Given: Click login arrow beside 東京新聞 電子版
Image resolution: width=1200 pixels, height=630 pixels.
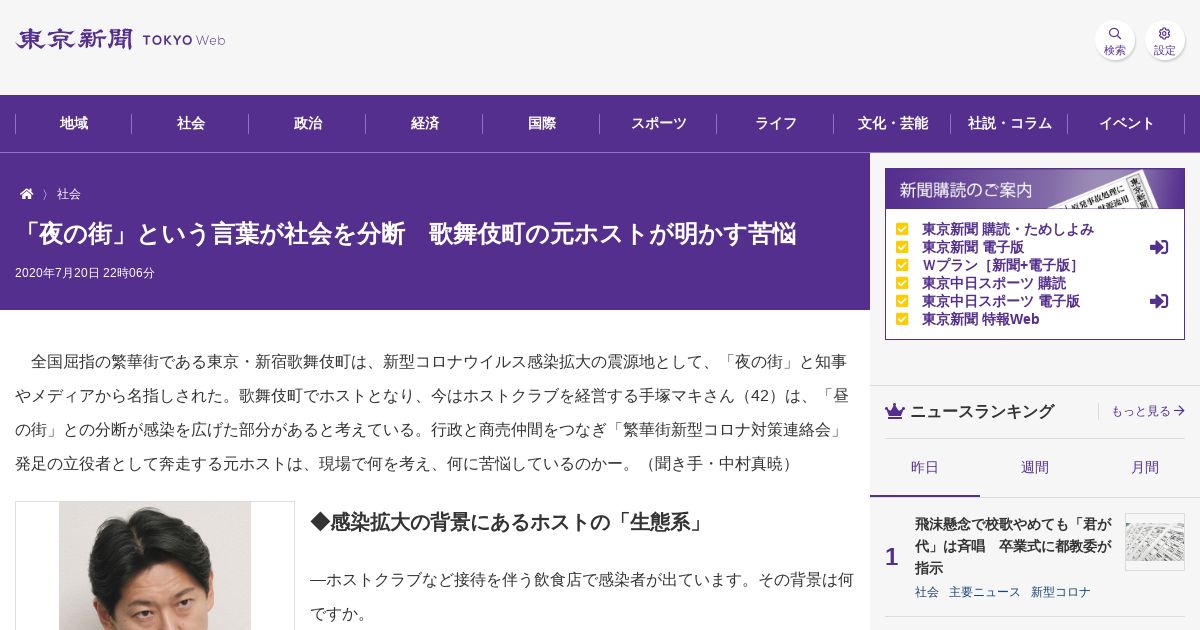Looking at the screenshot, I should tap(1159, 247).
